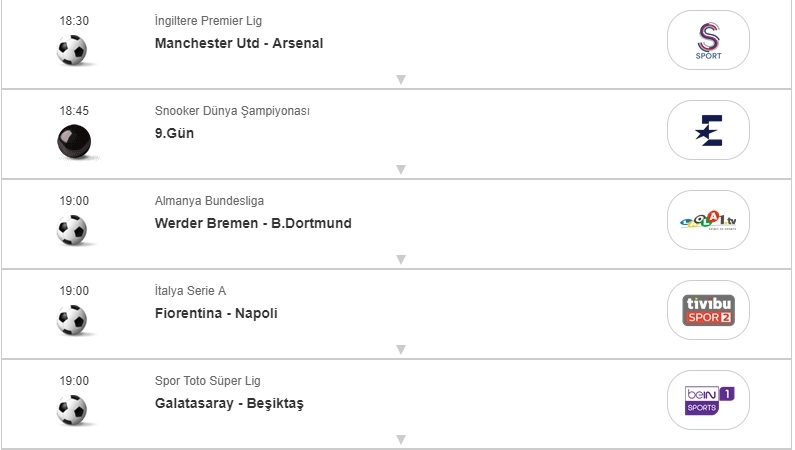Viewport: 795px width, 450px height.
Task: Select the Fiorentina - Napoli match title
Action: tap(216, 313)
